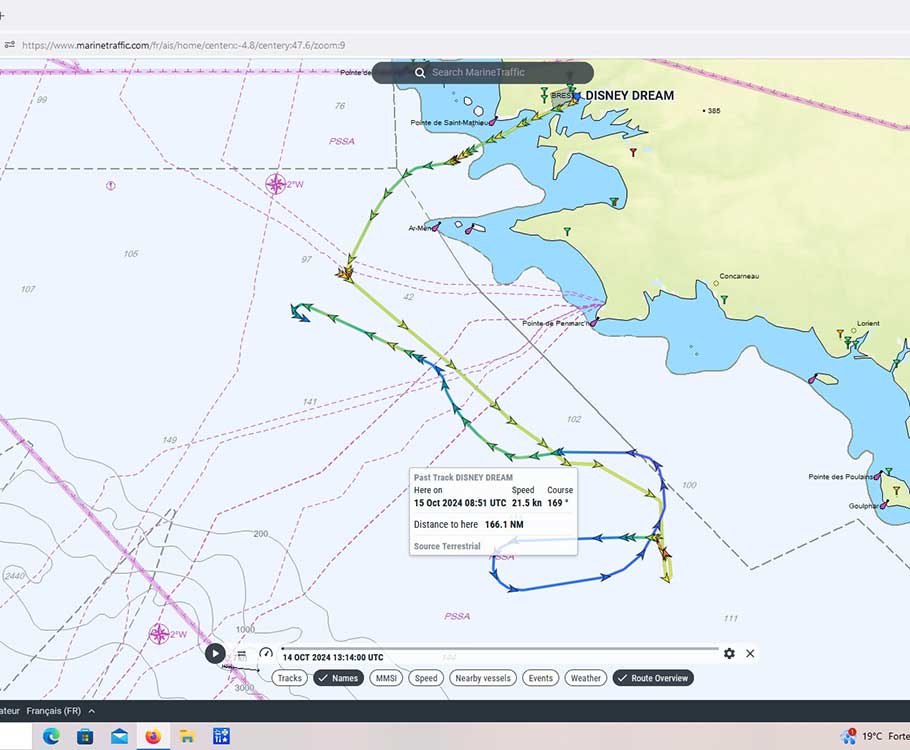Image resolution: width=910 pixels, height=750 pixels.
Task: Click the playback timeline progress bar
Action: (500, 648)
